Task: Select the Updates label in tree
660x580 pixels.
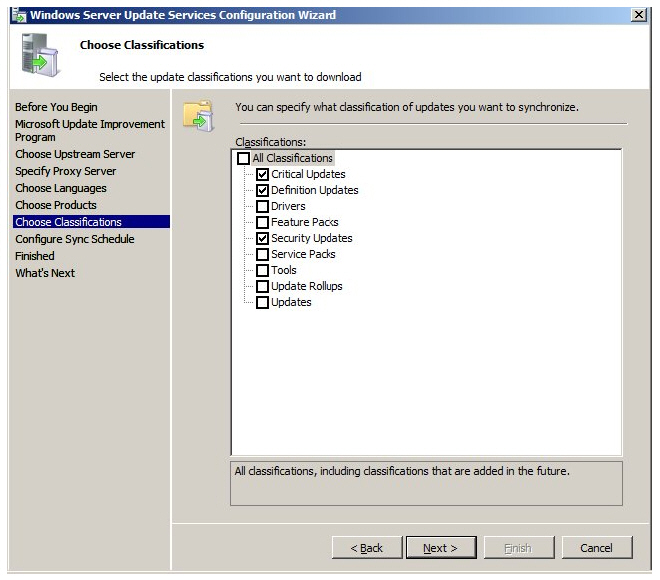Action: [291, 302]
